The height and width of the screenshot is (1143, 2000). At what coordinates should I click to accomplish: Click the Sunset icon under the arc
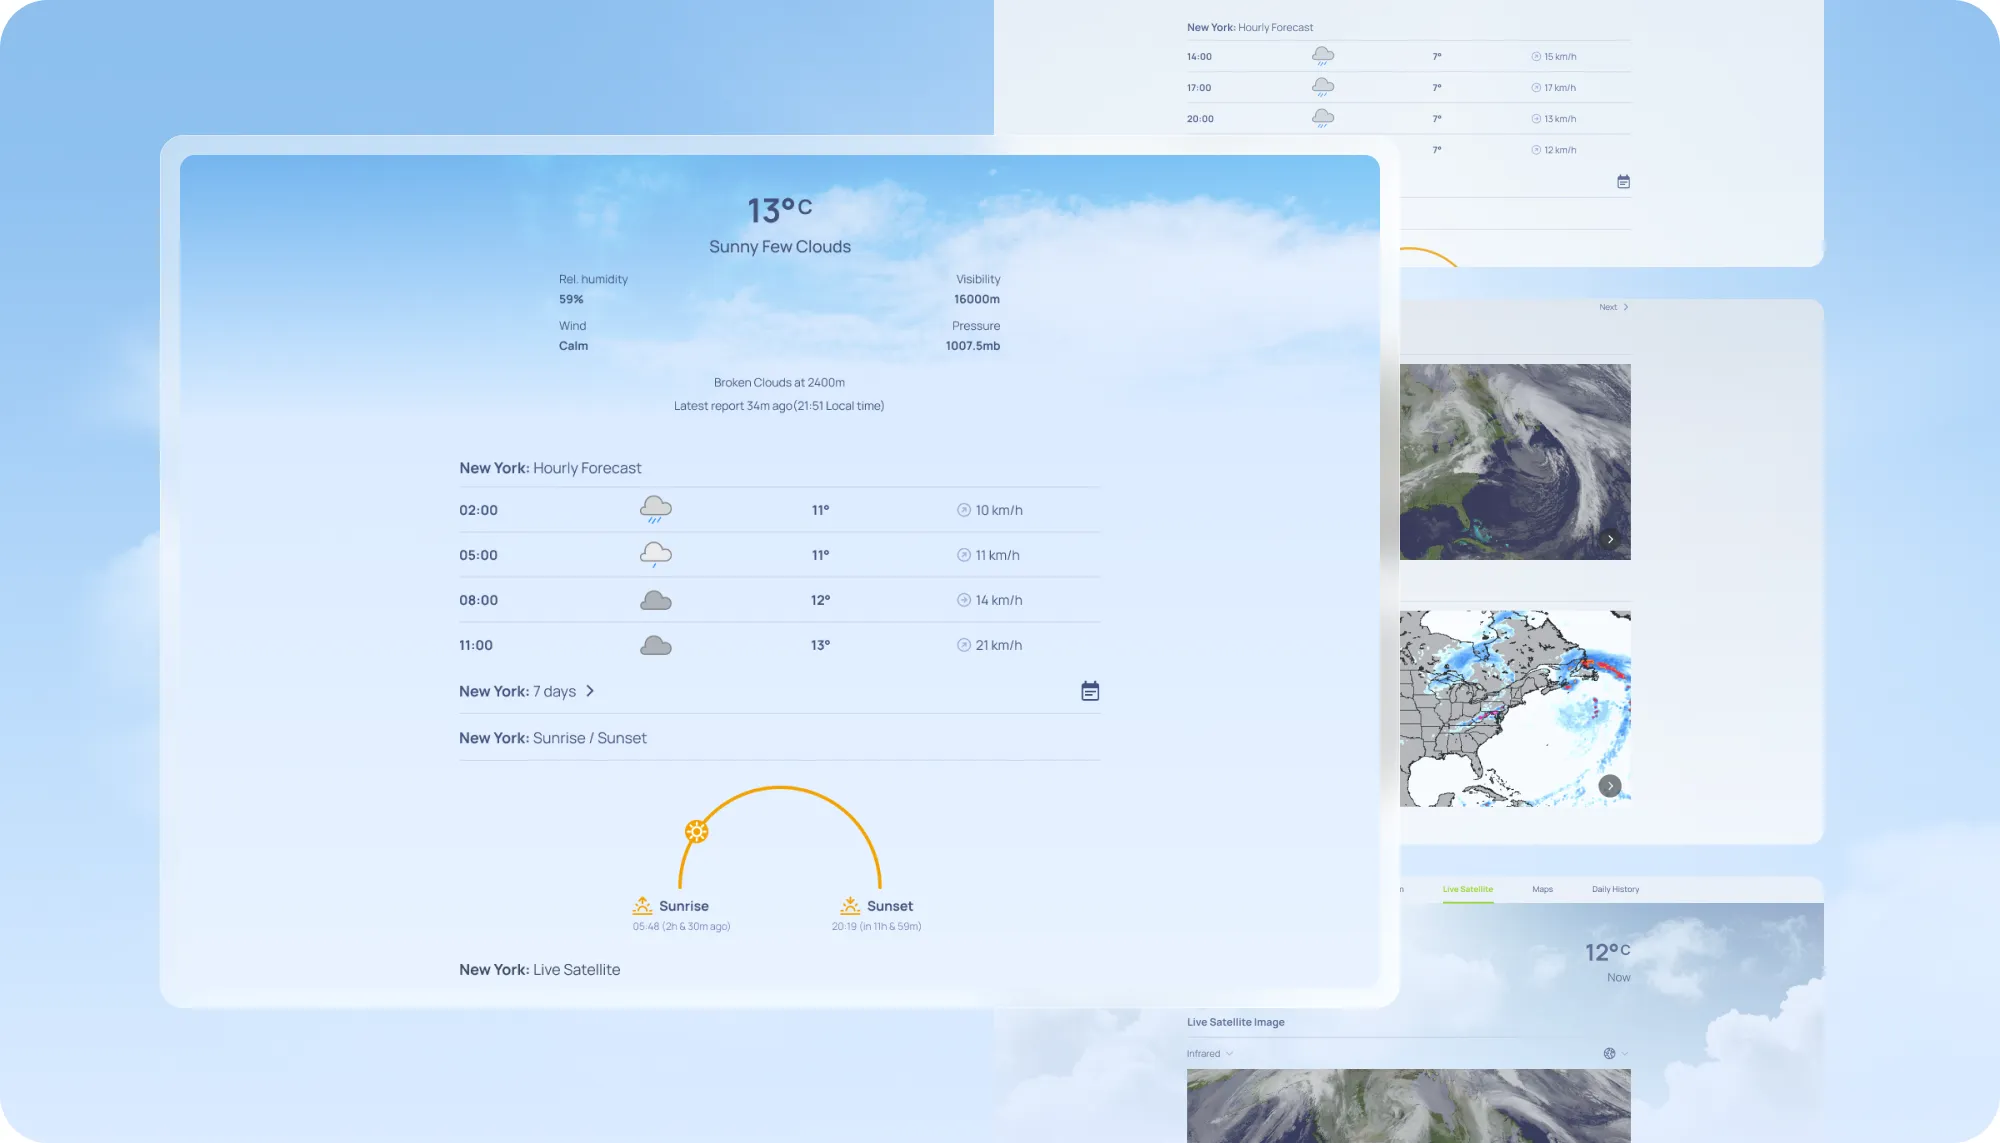850,906
